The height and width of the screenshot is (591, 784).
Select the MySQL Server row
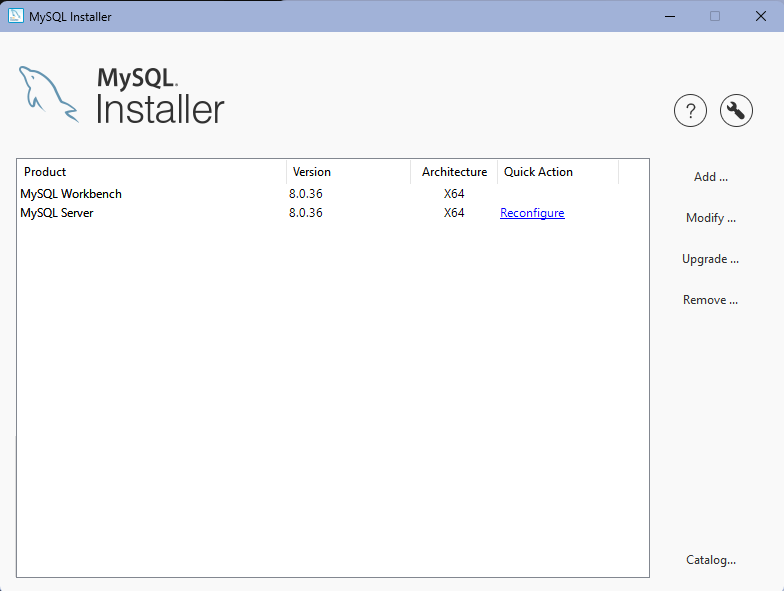[332, 213]
